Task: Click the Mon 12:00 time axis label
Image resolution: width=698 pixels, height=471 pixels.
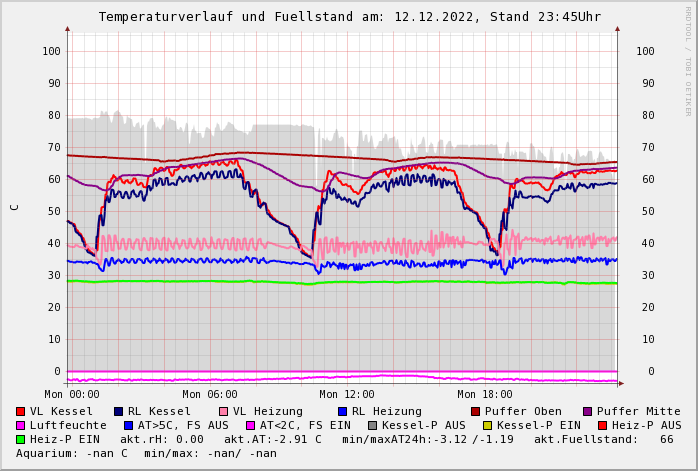Action: tap(346, 394)
